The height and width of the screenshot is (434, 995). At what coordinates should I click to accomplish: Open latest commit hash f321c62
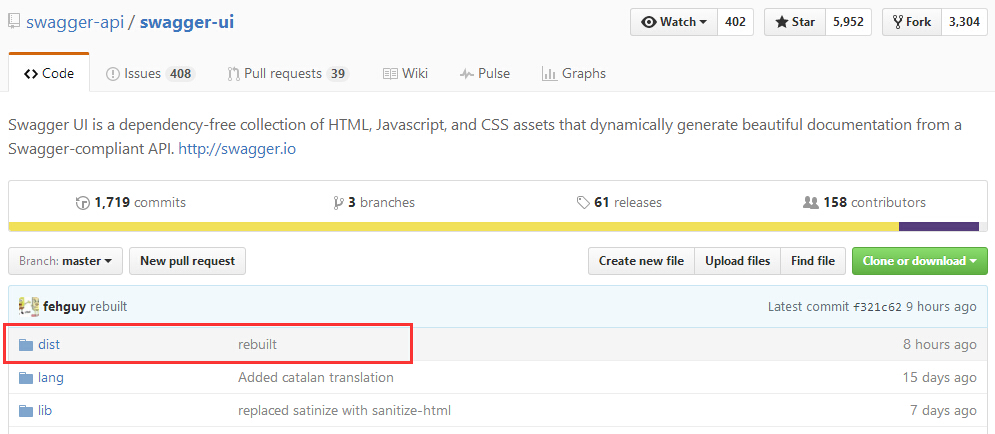click(877, 307)
